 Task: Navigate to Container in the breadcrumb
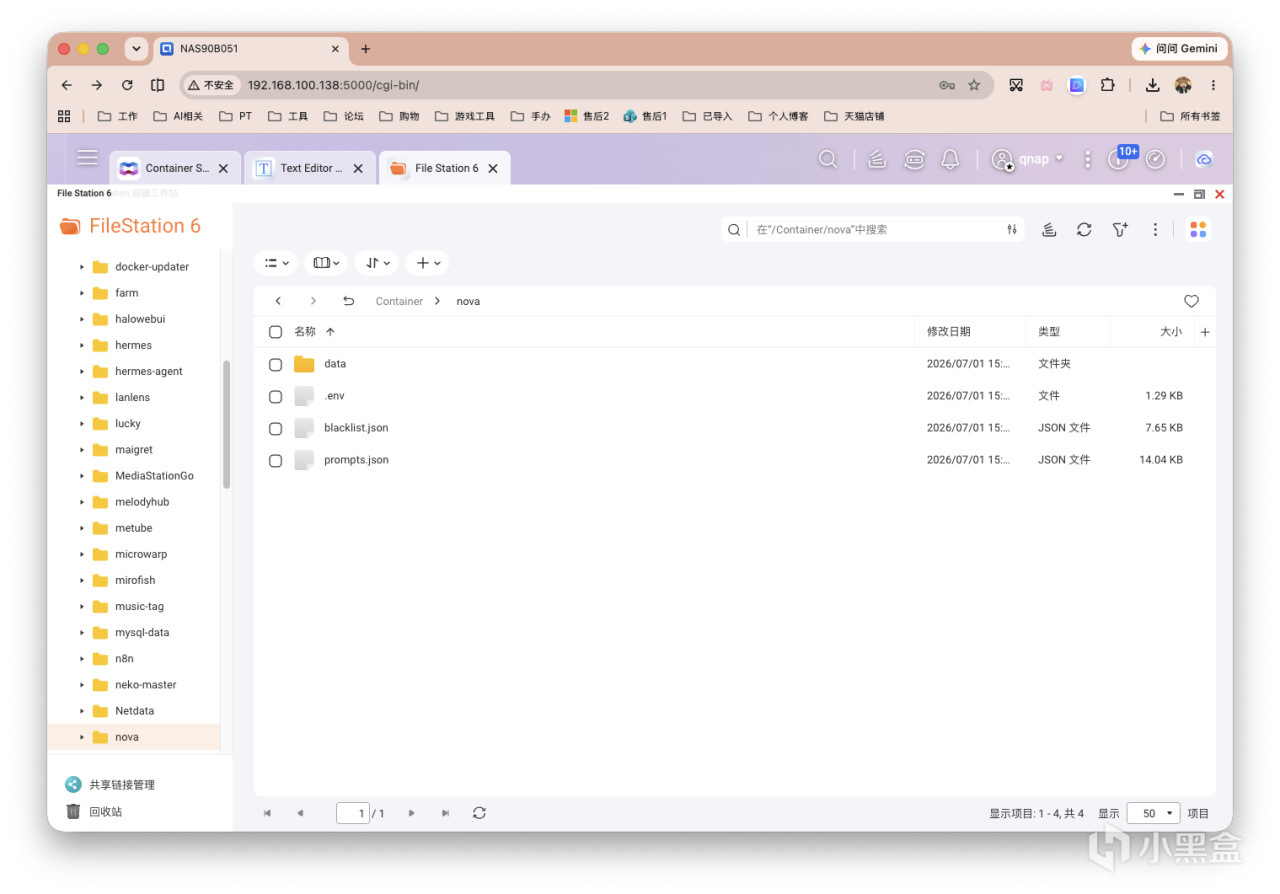[x=399, y=301]
